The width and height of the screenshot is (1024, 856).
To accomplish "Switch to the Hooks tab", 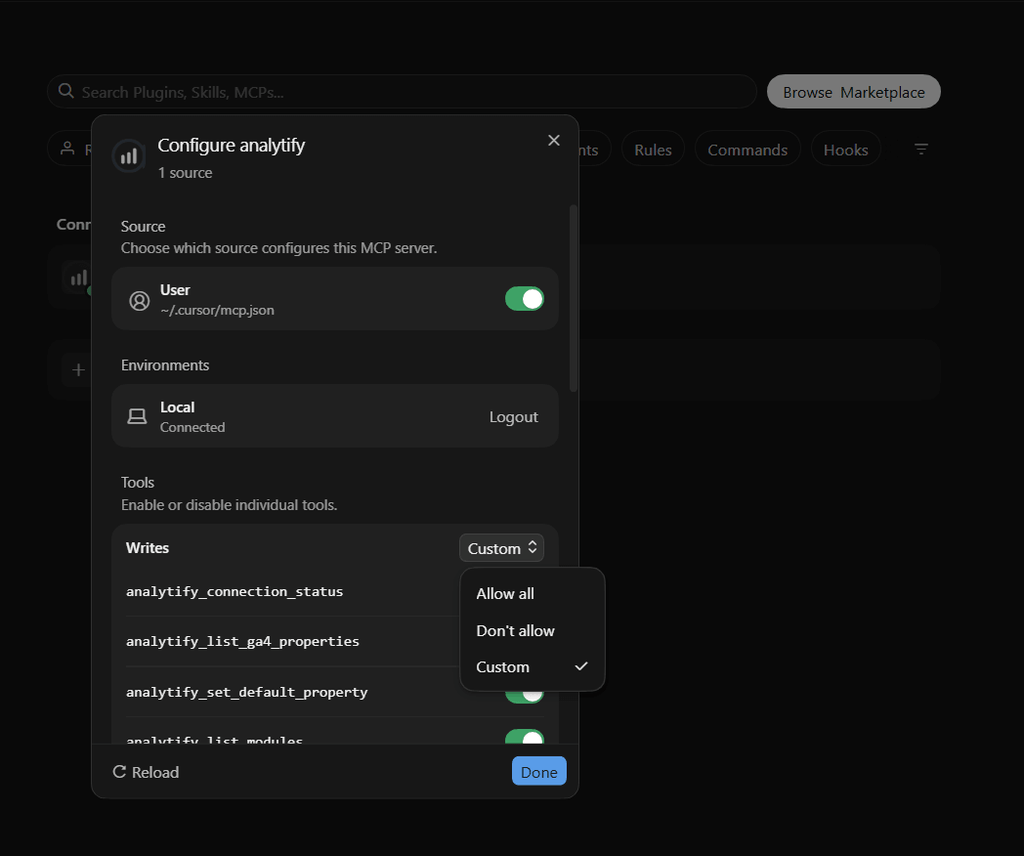I will (846, 150).
